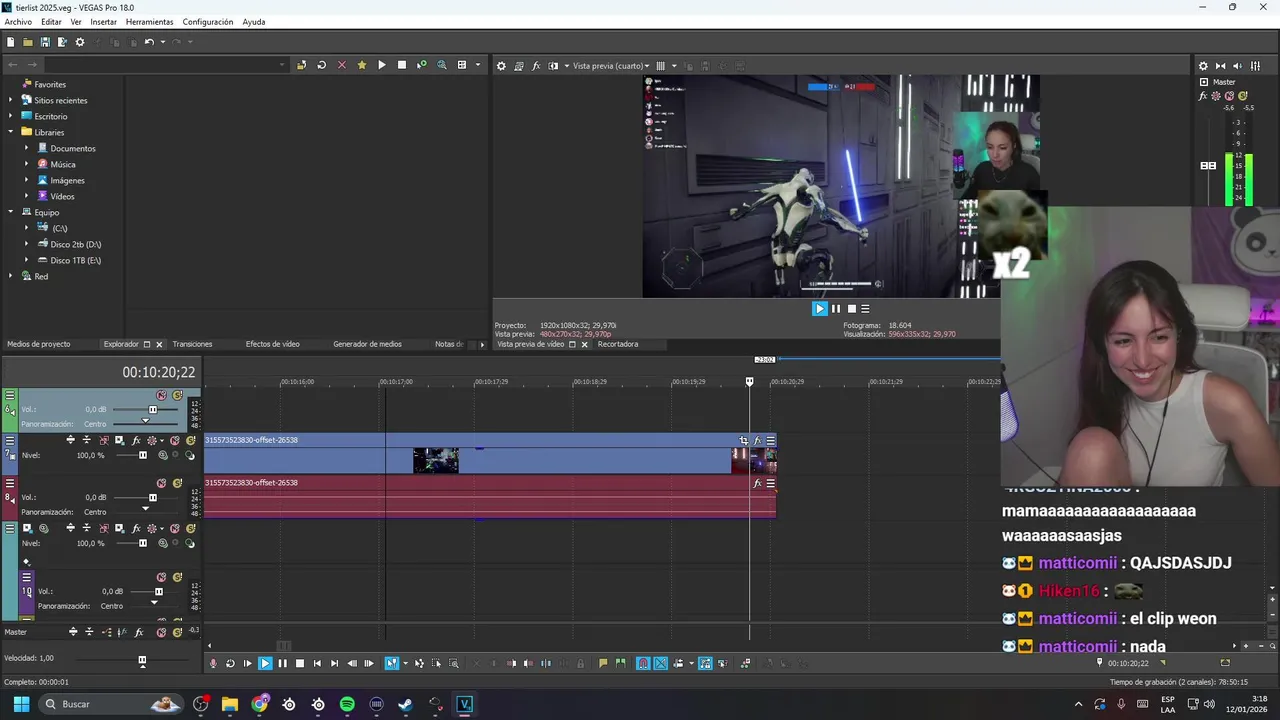The width and height of the screenshot is (1280, 720).
Task: Open Master bus FX in the Master row
Action: (x=139, y=632)
